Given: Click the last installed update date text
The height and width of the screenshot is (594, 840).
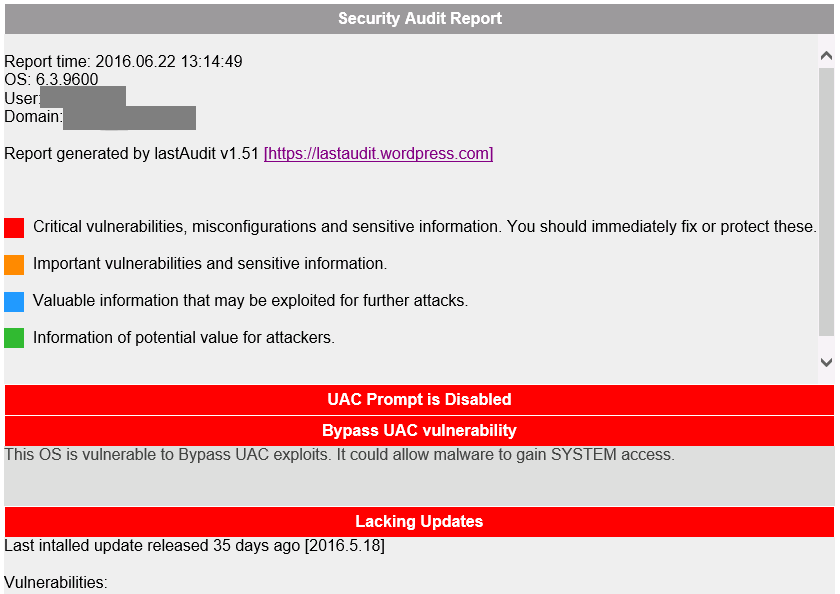Looking at the screenshot, I should (194, 546).
